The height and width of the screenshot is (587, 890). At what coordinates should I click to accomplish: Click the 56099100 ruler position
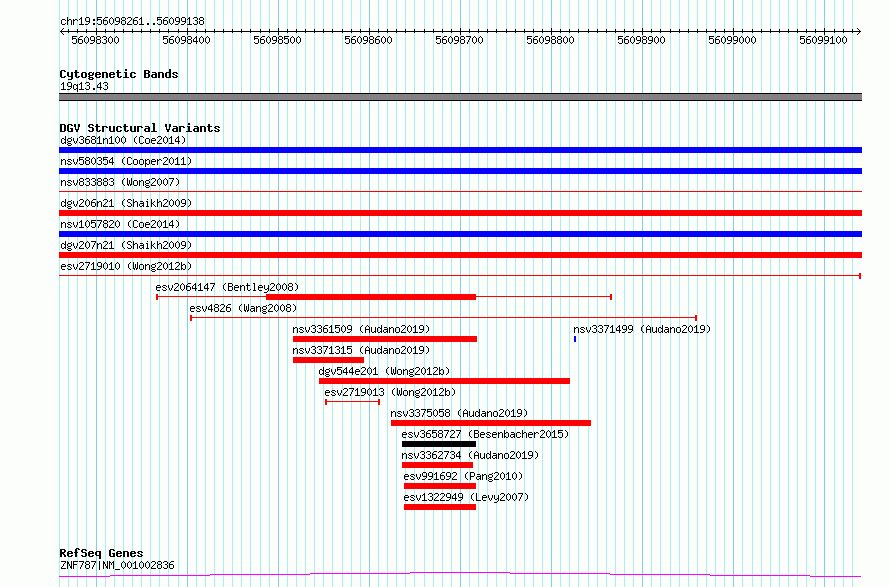[824, 40]
